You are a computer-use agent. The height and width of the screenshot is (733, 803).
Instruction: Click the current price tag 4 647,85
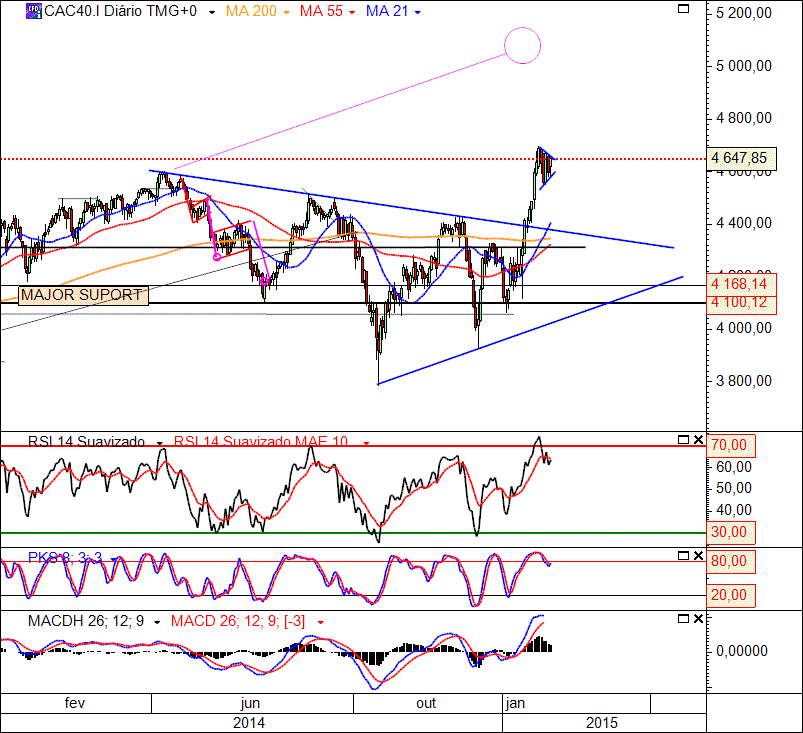(x=742, y=158)
